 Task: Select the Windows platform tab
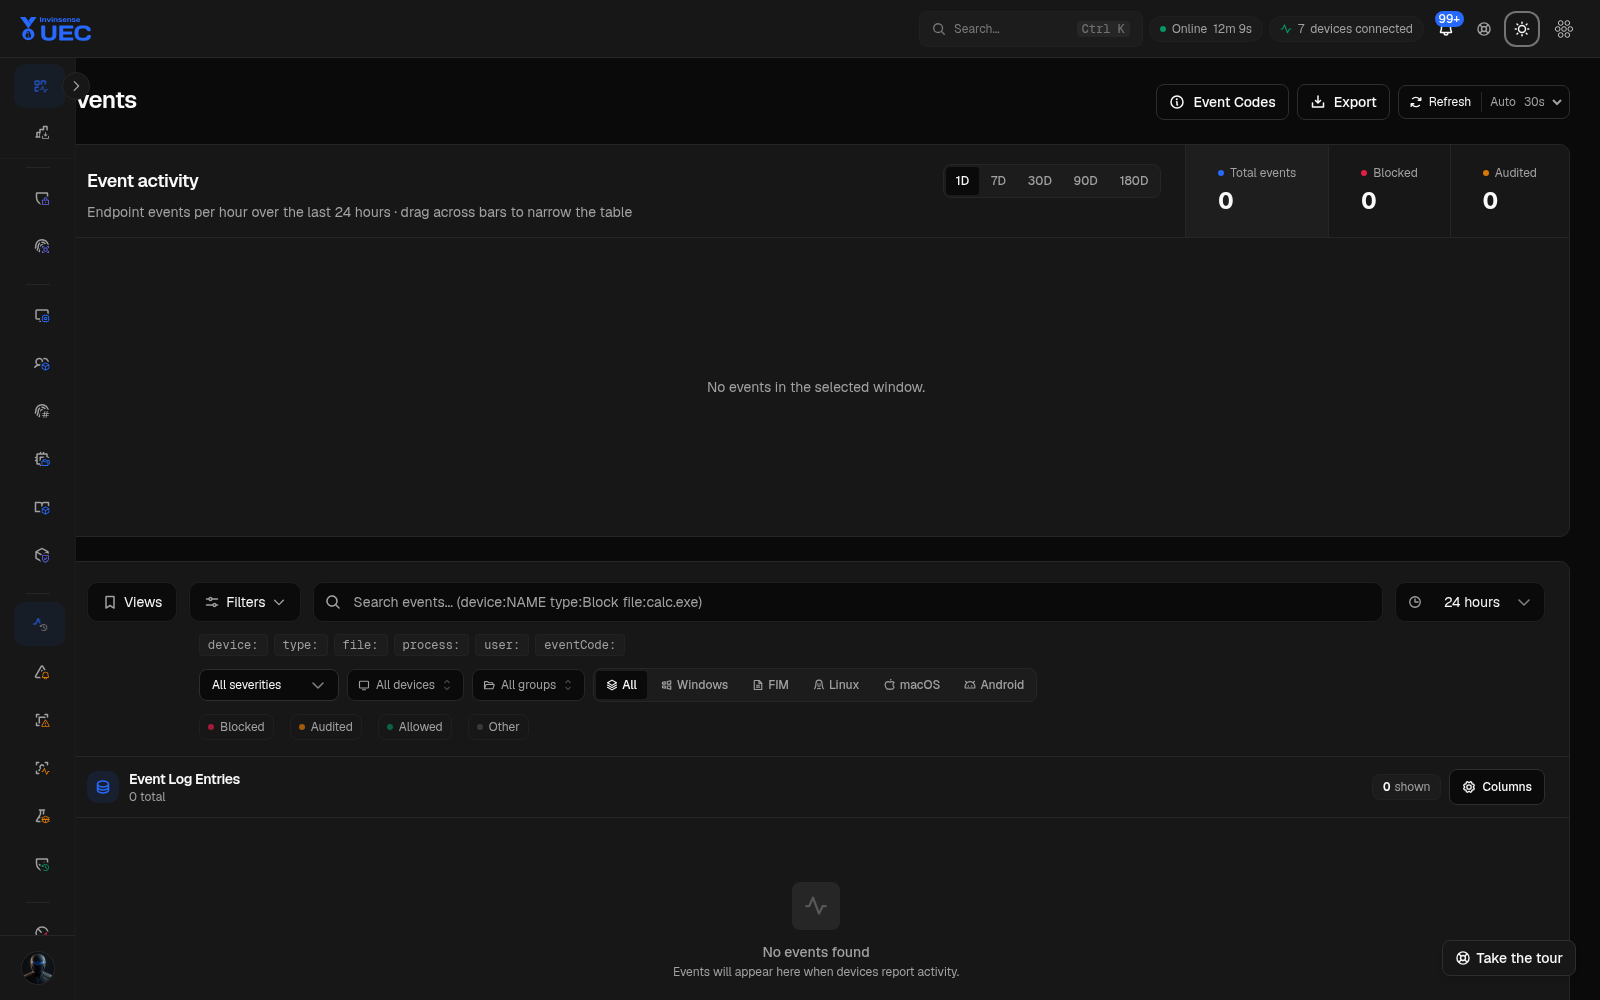pos(695,685)
